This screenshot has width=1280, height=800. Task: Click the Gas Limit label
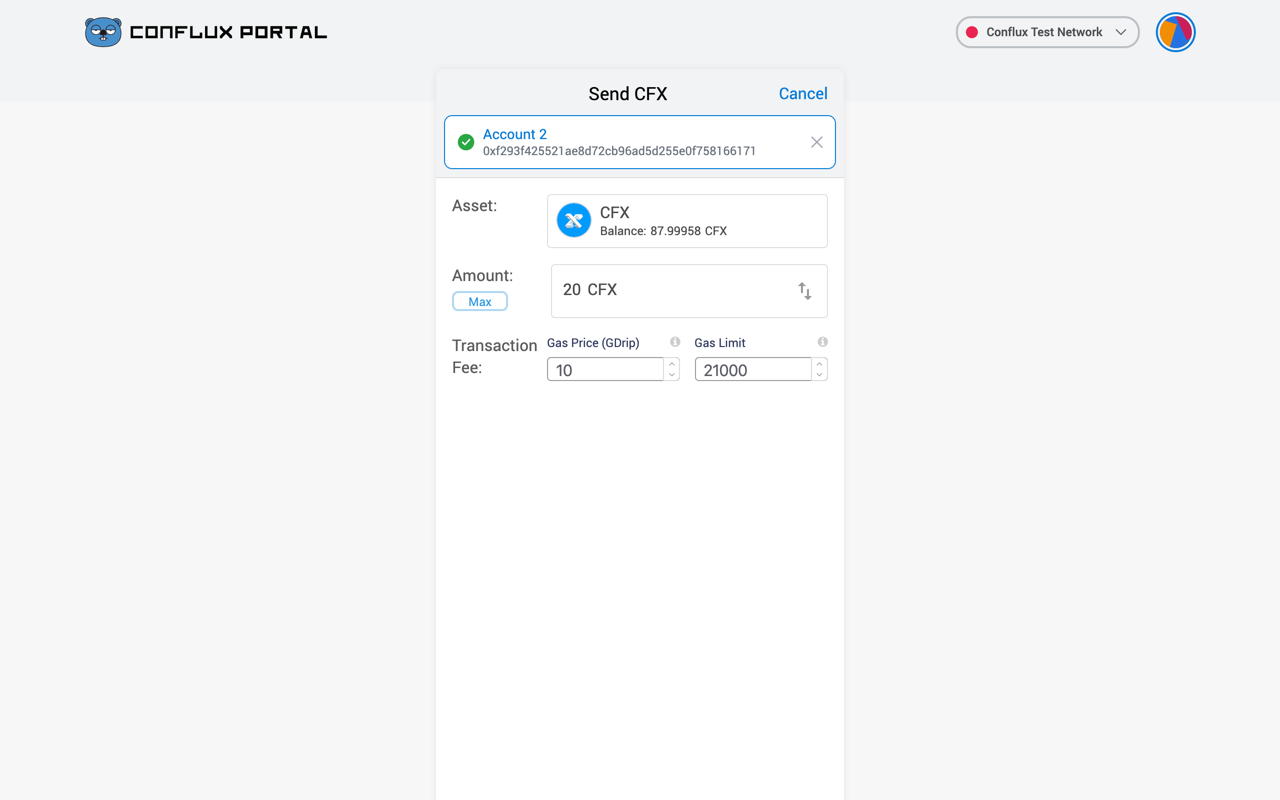720,343
